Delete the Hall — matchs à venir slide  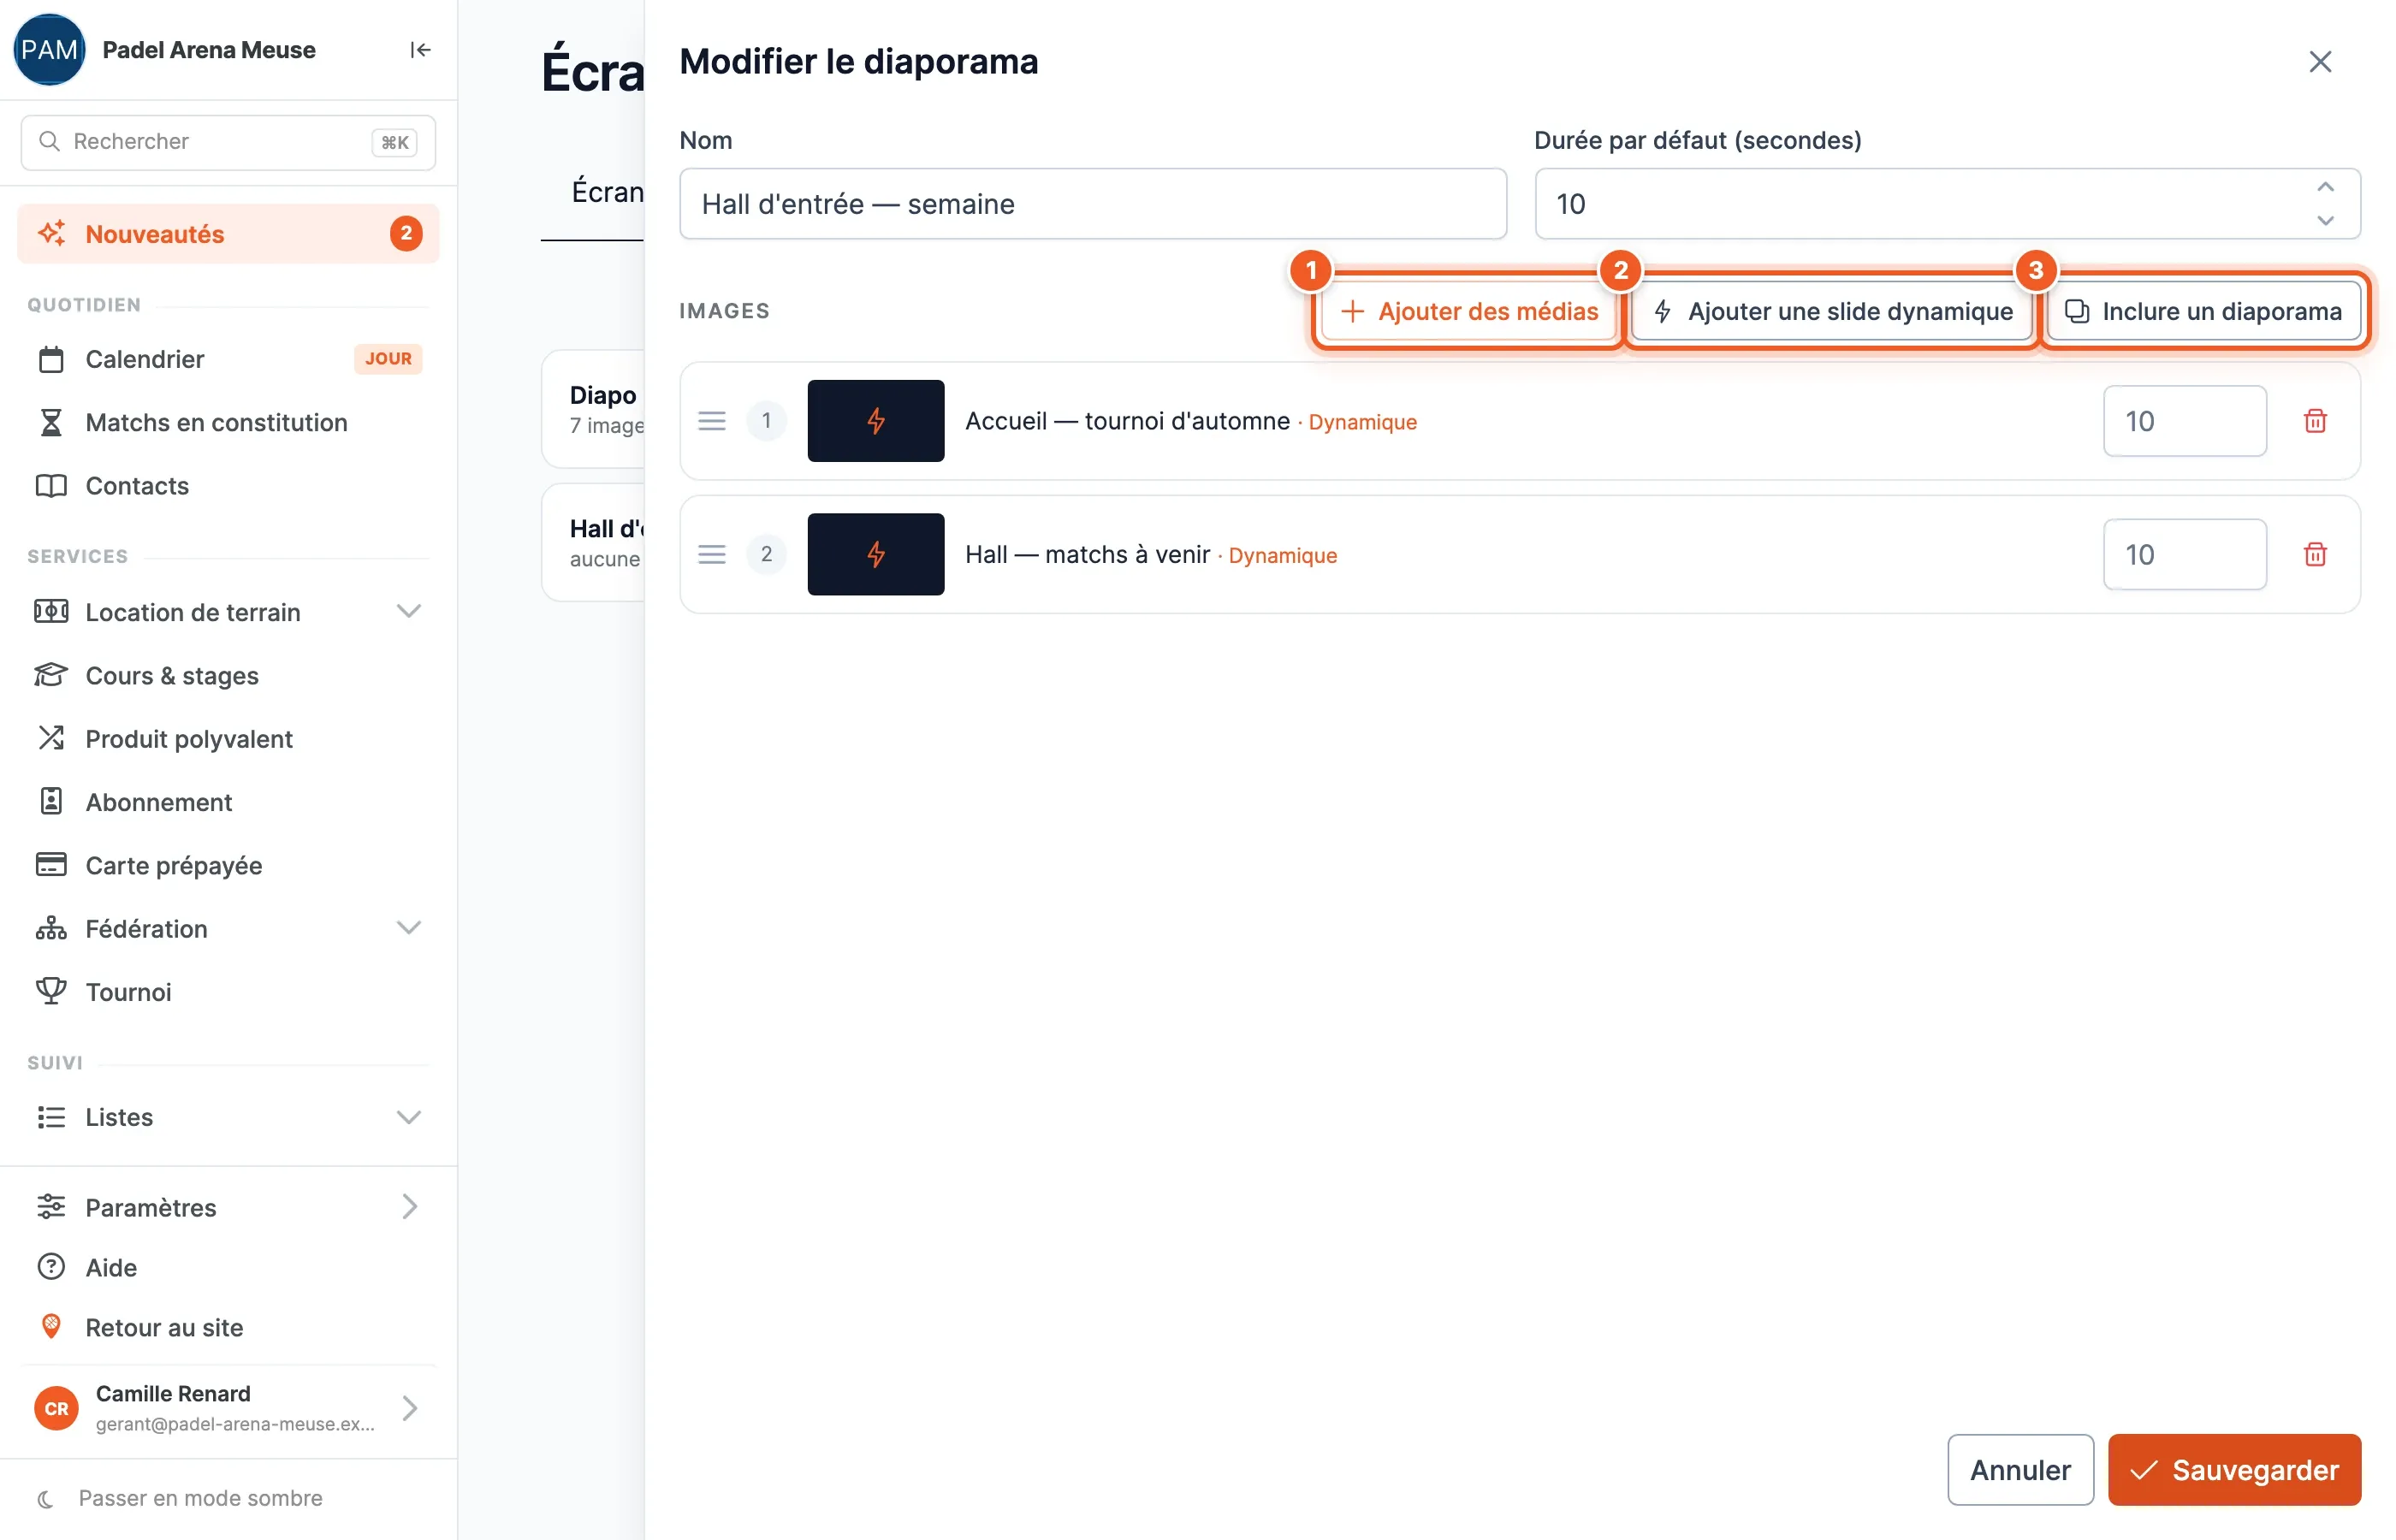pyautogui.click(x=2315, y=554)
